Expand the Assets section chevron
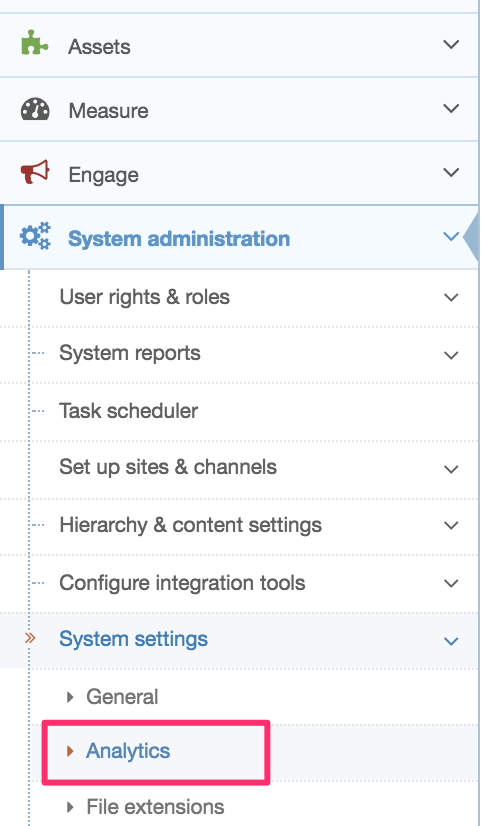 point(451,44)
